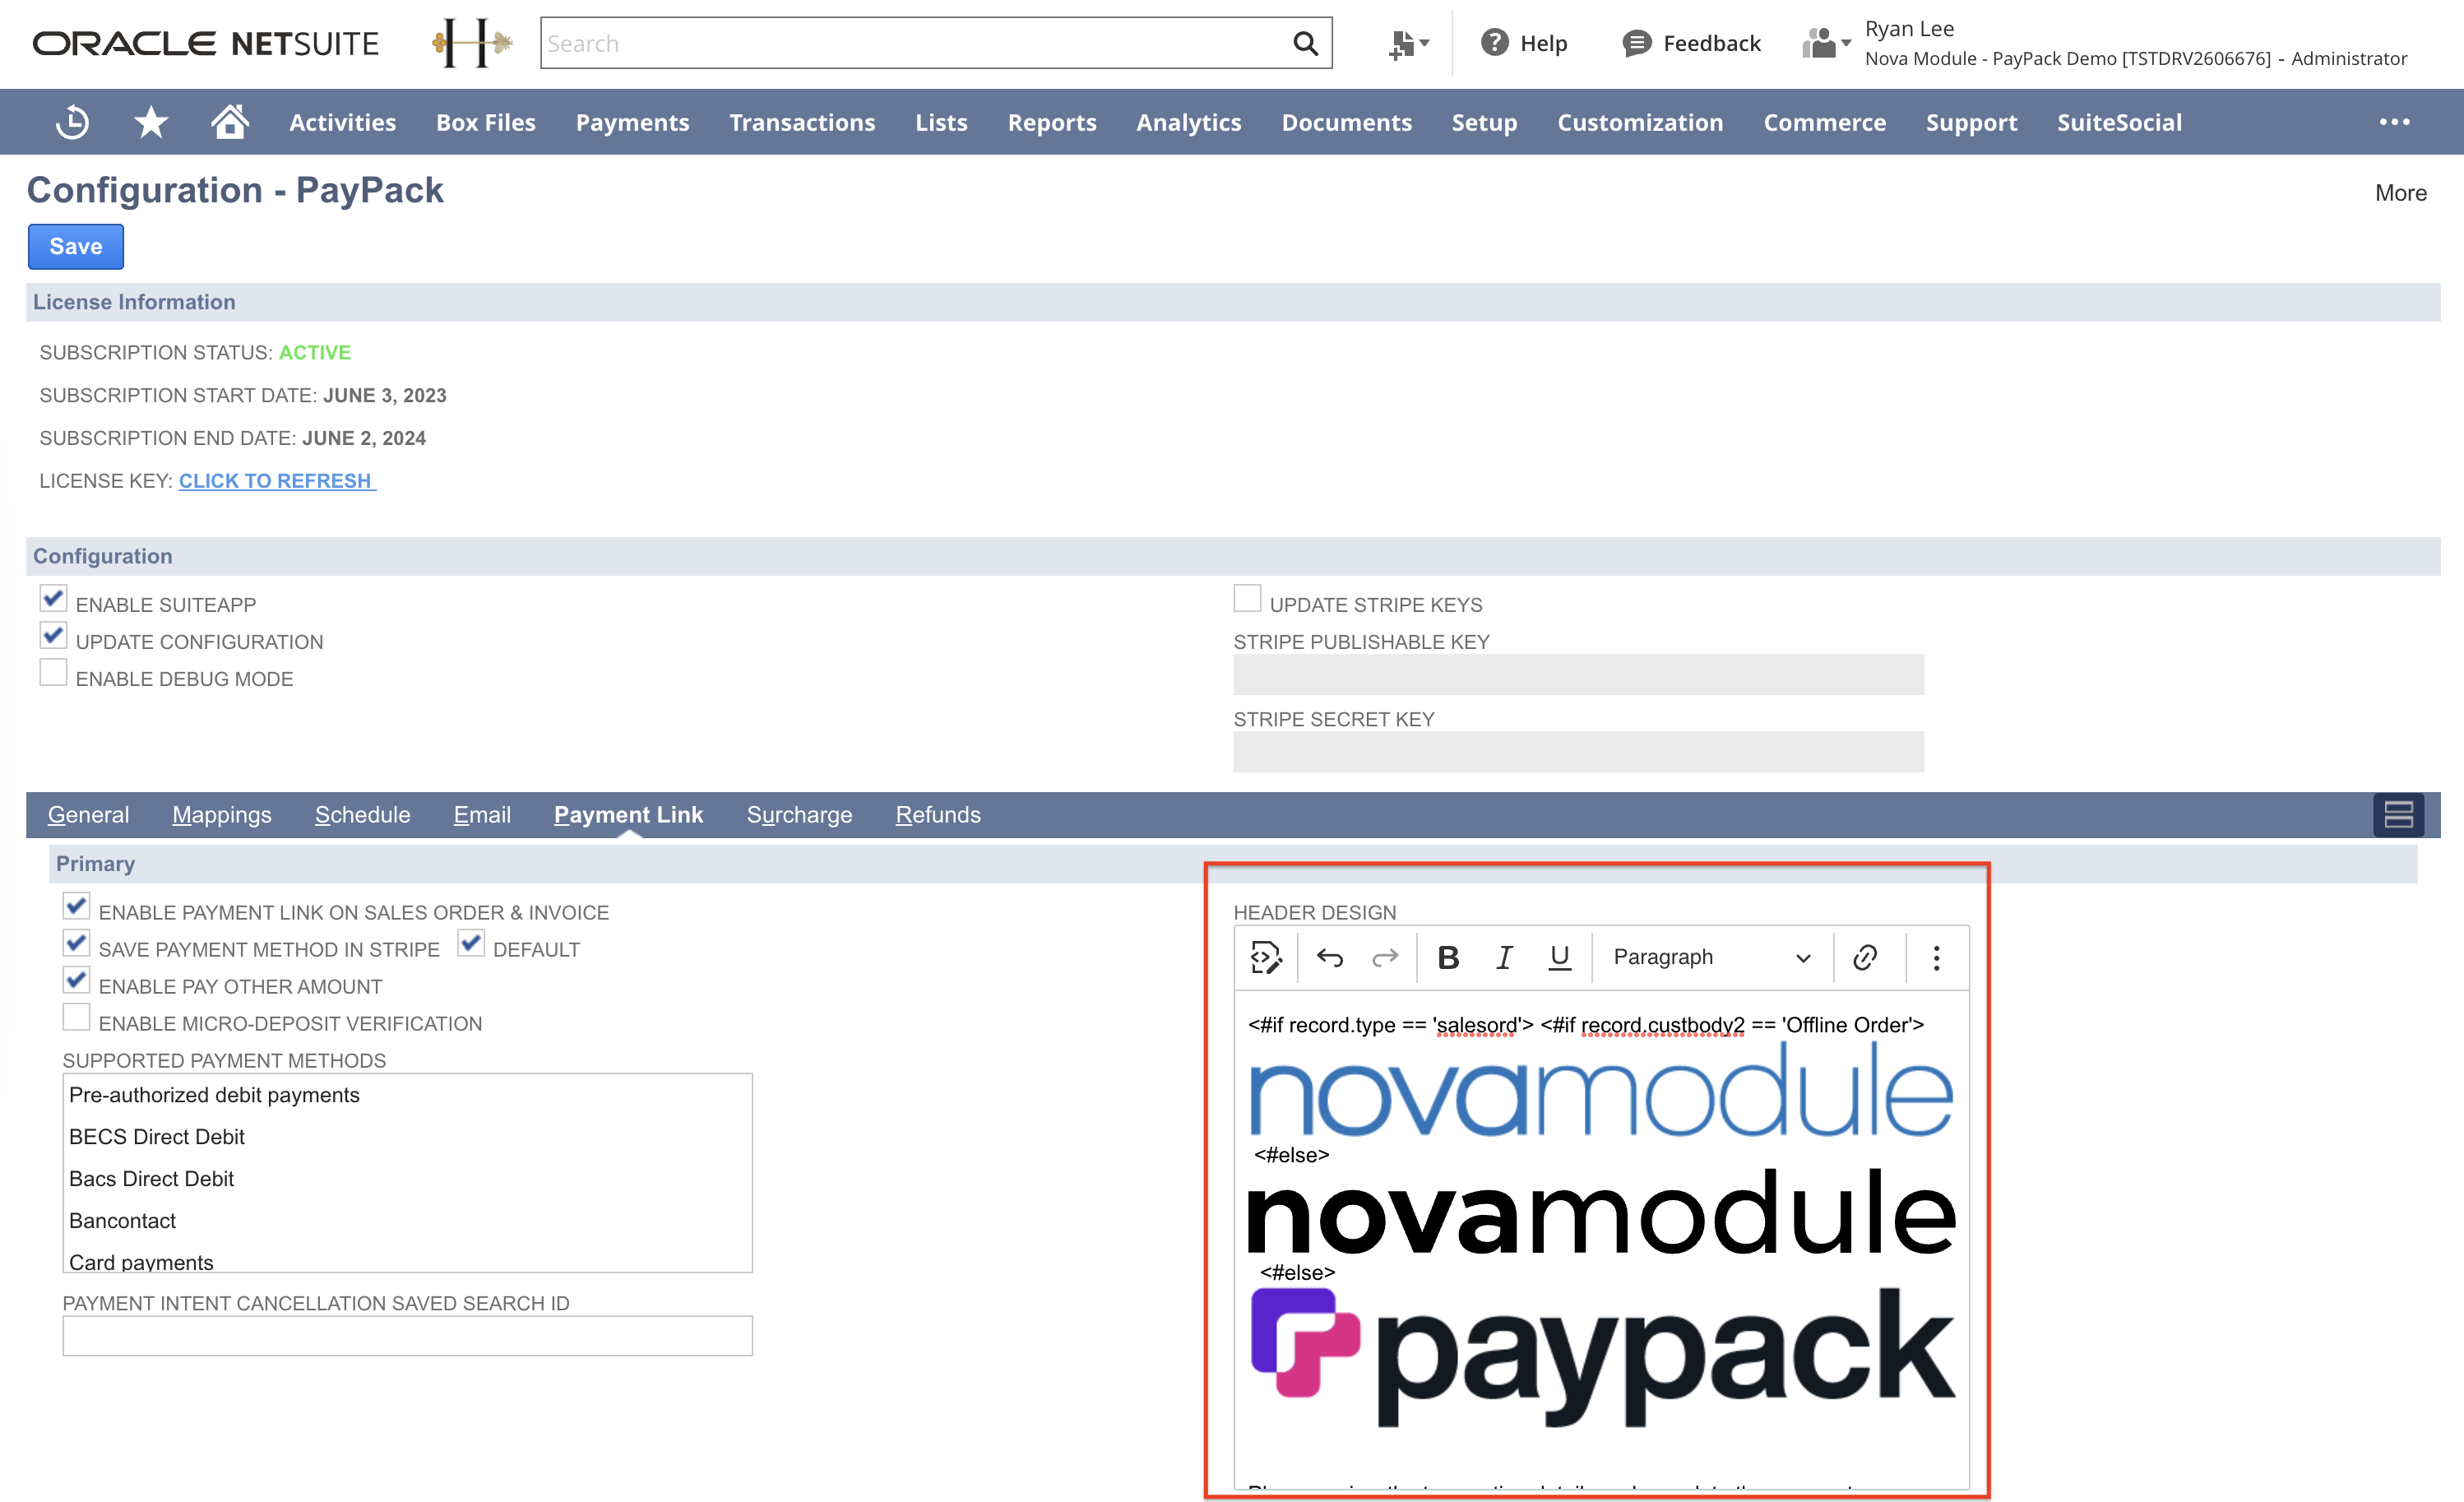Click the Click To Refresh license link

(277, 481)
